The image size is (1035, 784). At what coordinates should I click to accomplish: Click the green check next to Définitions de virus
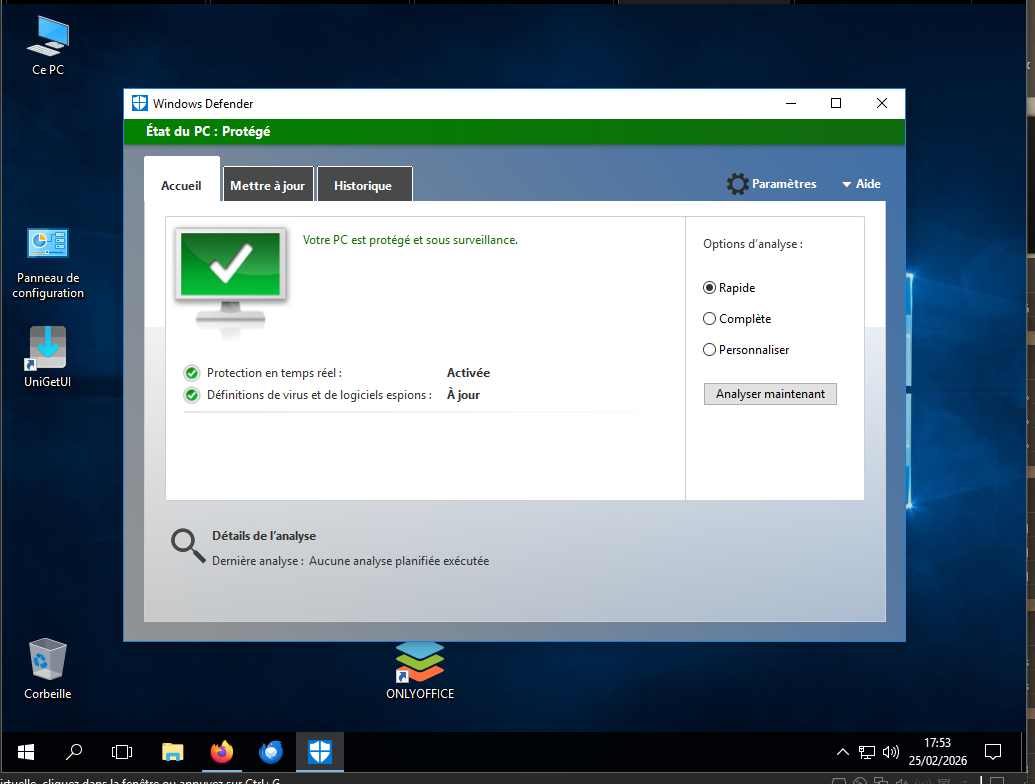tap(191, 395)
